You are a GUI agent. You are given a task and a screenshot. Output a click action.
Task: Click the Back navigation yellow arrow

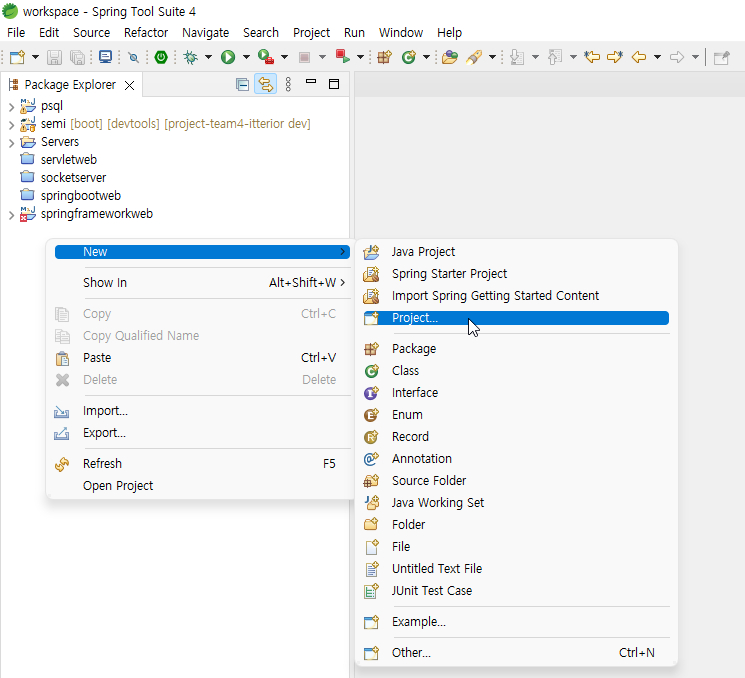coord(639,57)
